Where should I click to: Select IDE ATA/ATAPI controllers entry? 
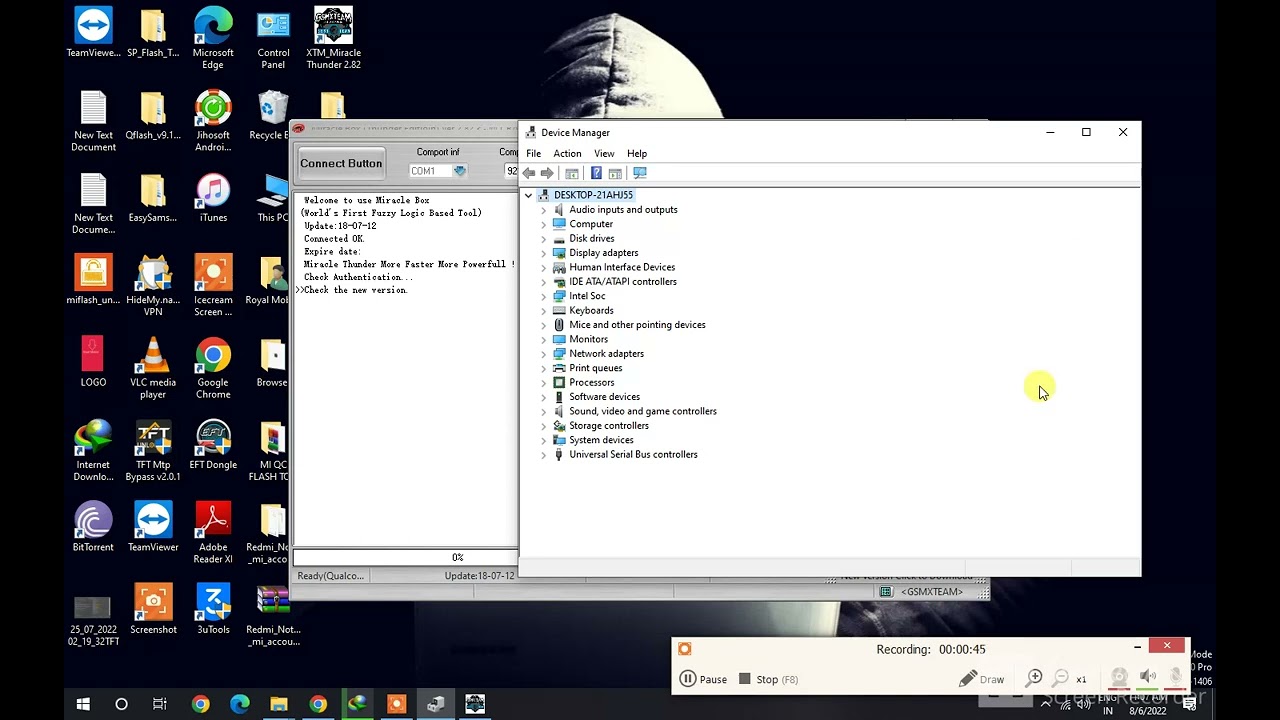pos(623,282)
